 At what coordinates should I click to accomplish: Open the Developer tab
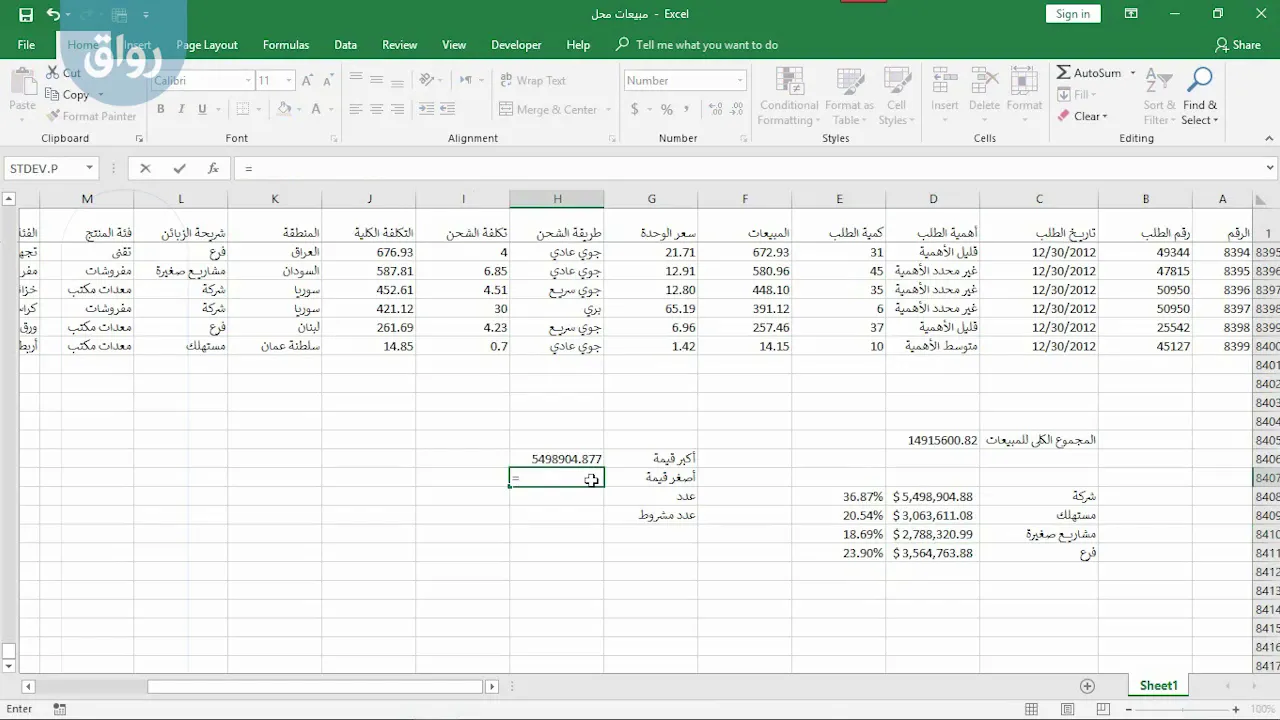pyautogui.click(x=516, y=45)
